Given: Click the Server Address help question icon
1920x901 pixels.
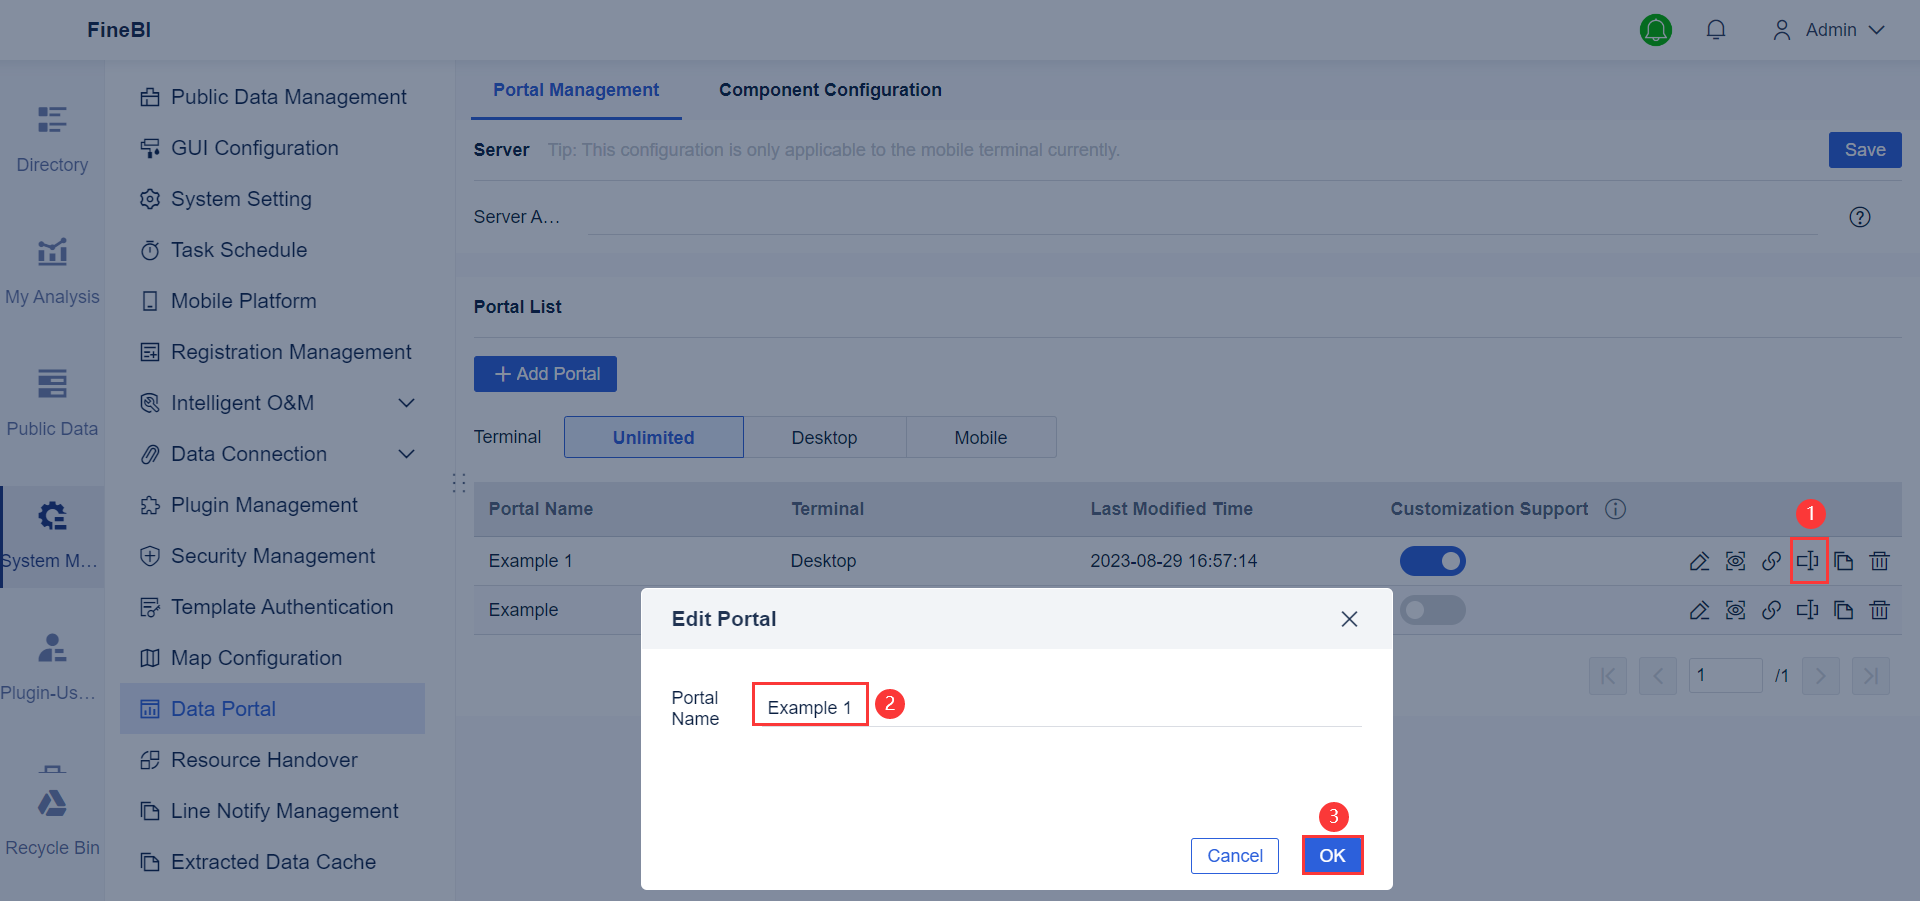Looking at the screenshot, I should click(x=1860, y=217).
